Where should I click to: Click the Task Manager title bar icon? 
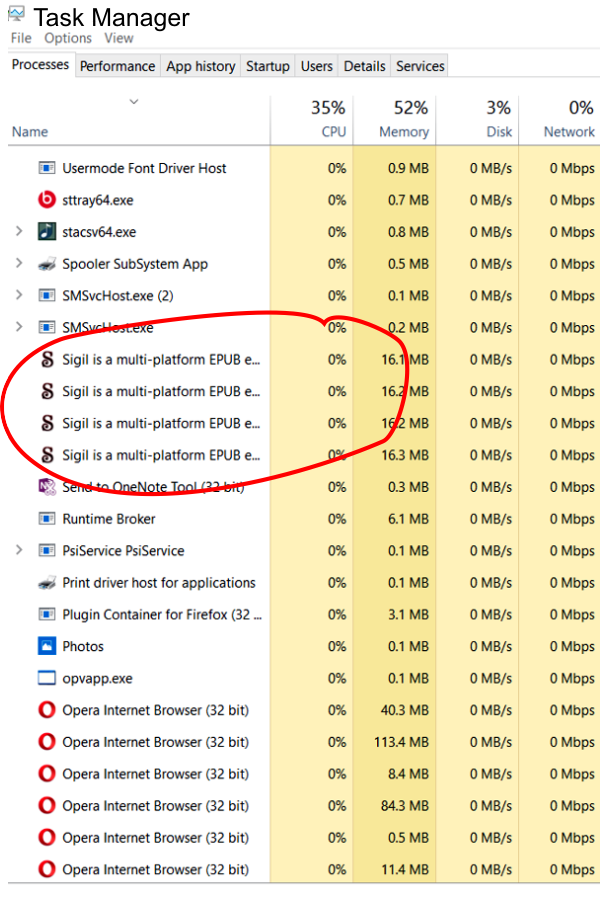(17, 15)
